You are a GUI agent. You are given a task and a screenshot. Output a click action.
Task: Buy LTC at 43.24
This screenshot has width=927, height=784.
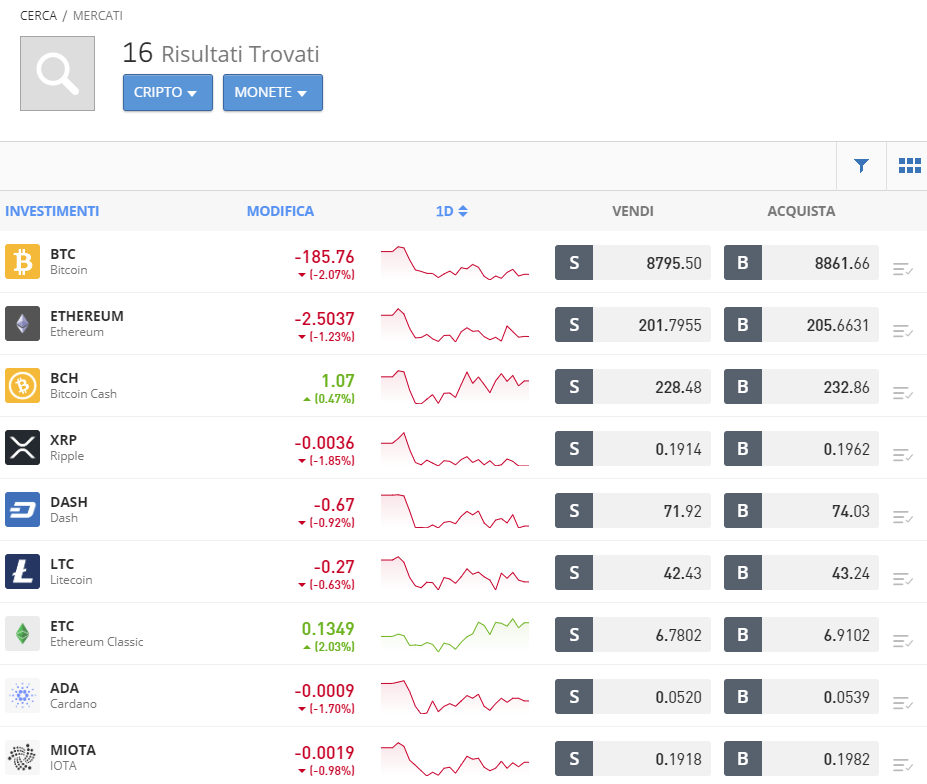[x=801, y=573]
